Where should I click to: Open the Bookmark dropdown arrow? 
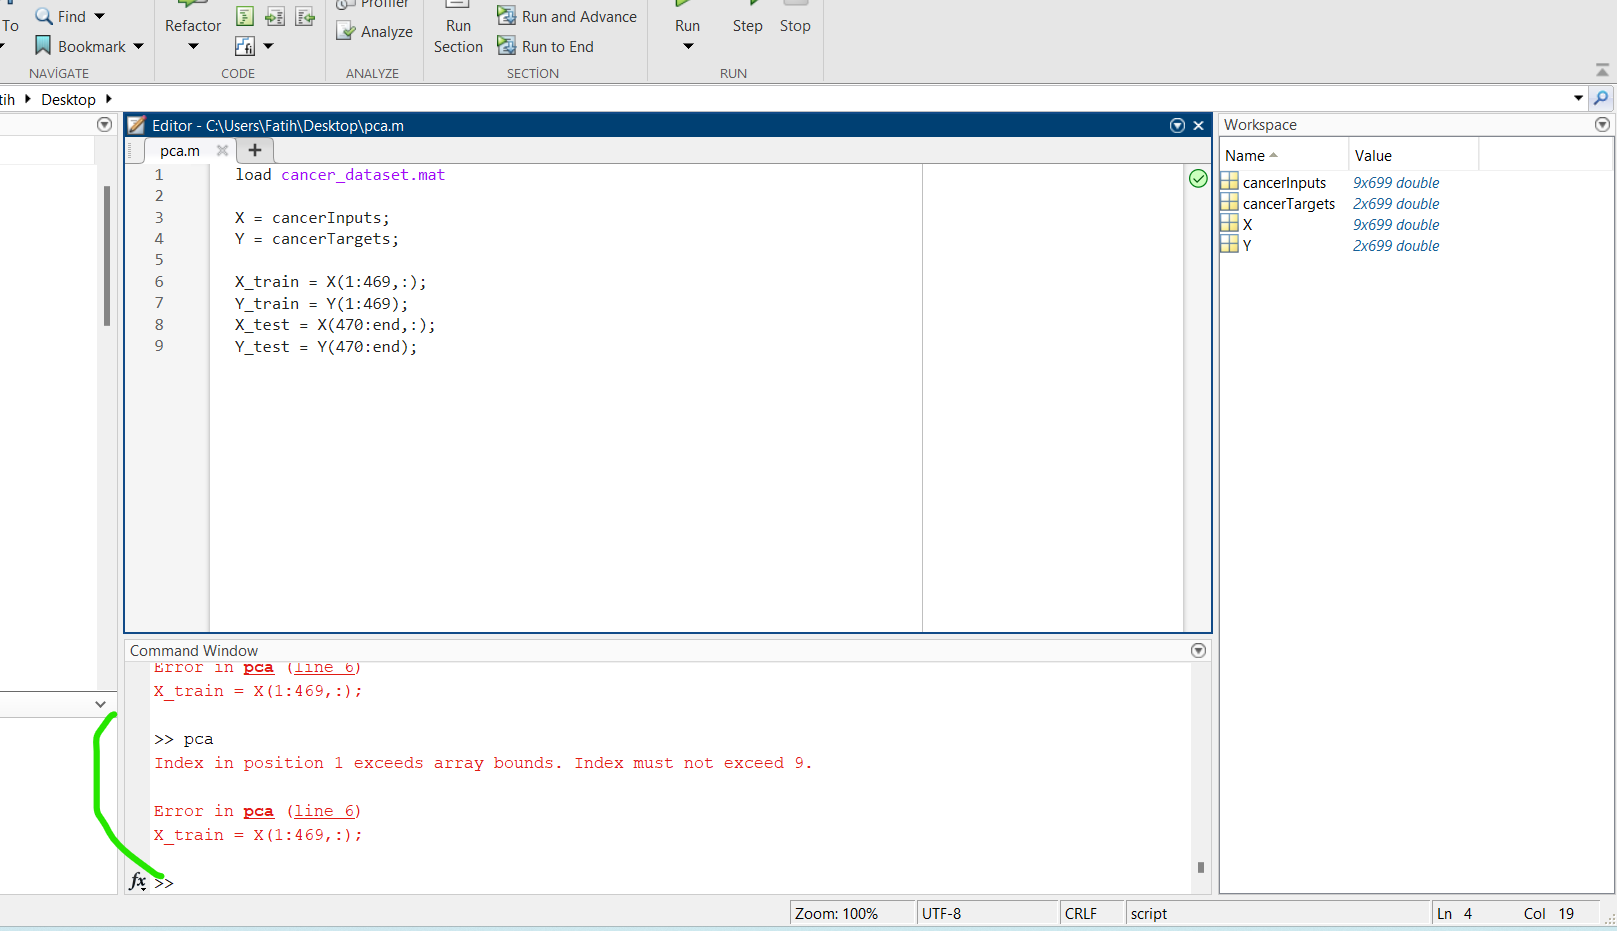pyautogui.click(x=139, y=46)
